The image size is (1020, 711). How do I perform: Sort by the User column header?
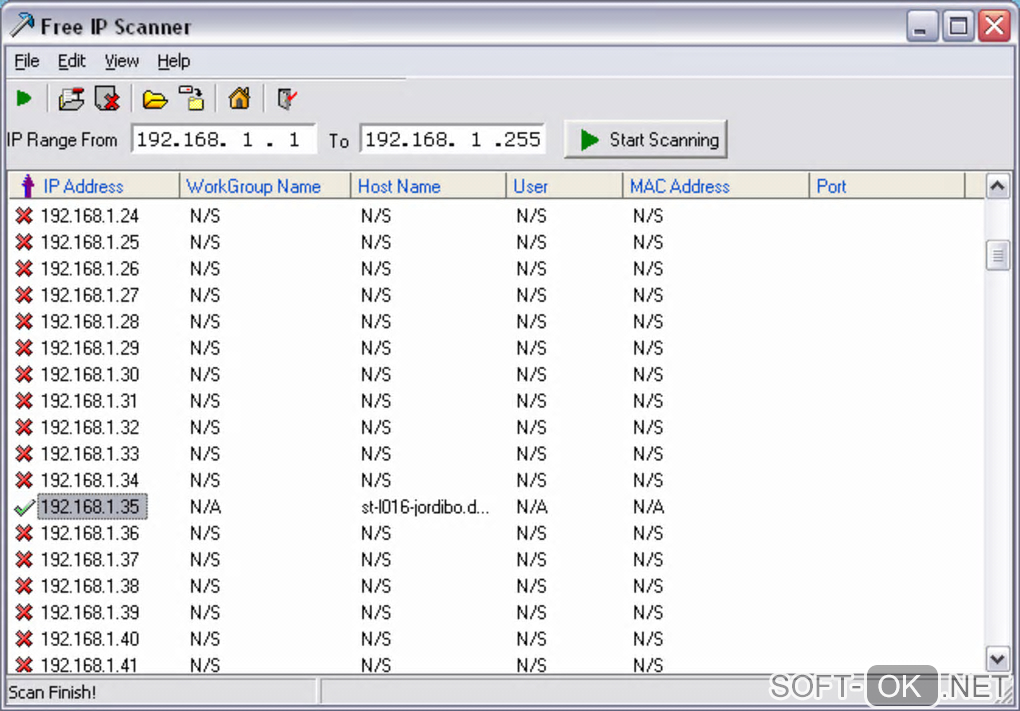pyautogui.click(x=564, y=186)
